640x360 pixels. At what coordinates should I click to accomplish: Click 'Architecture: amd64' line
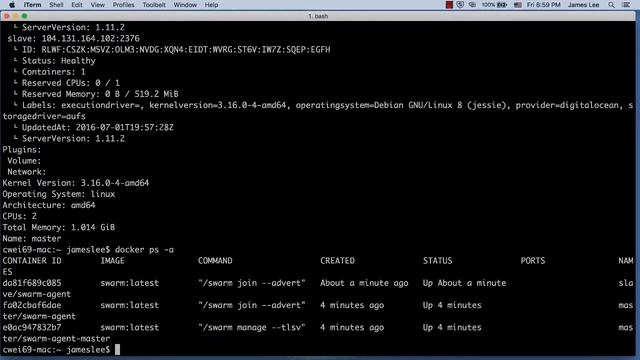(x=49, y=205)
